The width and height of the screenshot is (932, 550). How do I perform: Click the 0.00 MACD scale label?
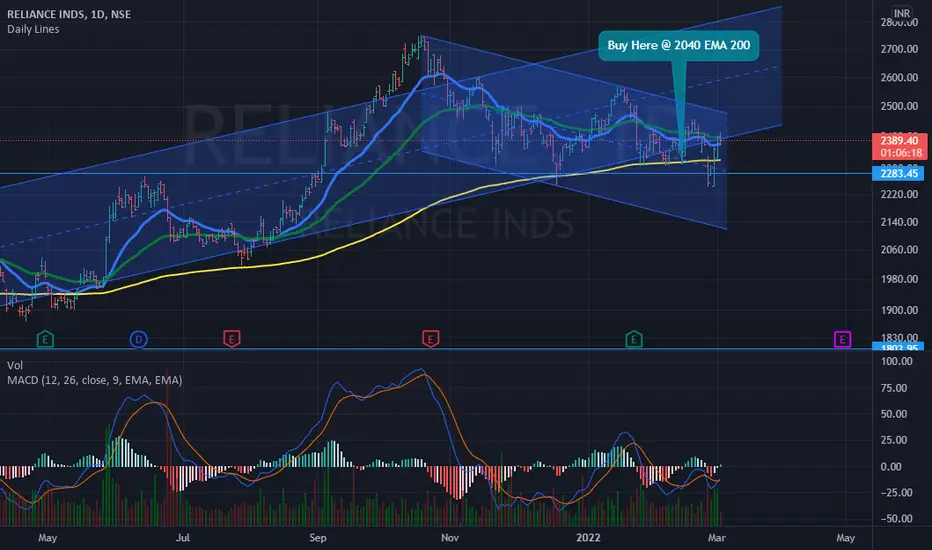pos(892,467)
